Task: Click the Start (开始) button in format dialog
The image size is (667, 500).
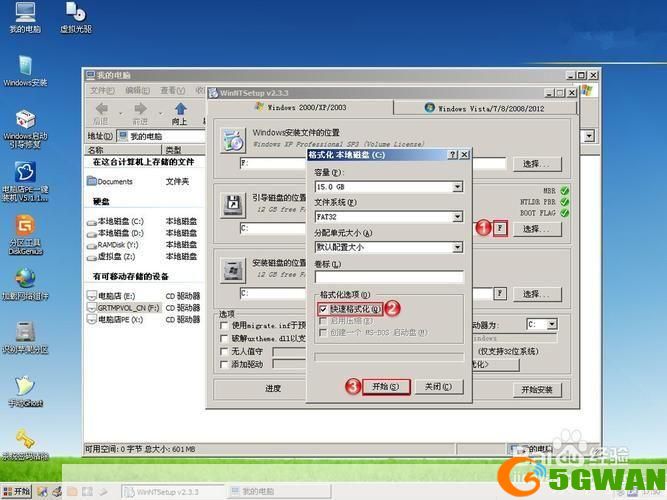Action: click(386, 387)
